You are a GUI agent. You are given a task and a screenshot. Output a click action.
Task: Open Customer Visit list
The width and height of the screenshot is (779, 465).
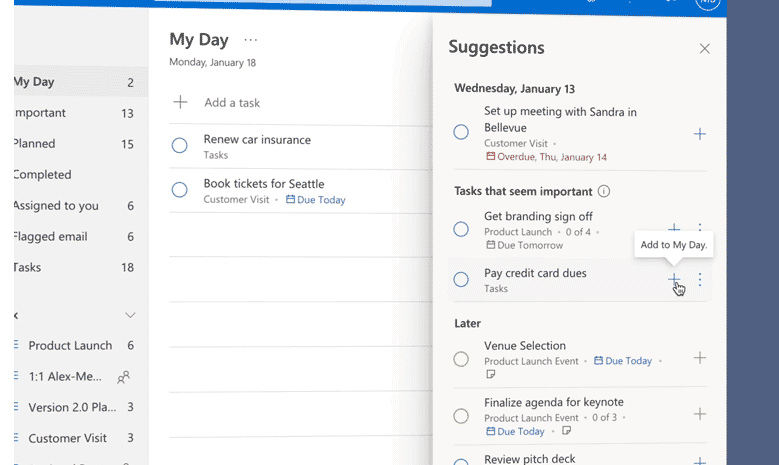(81, 438)
